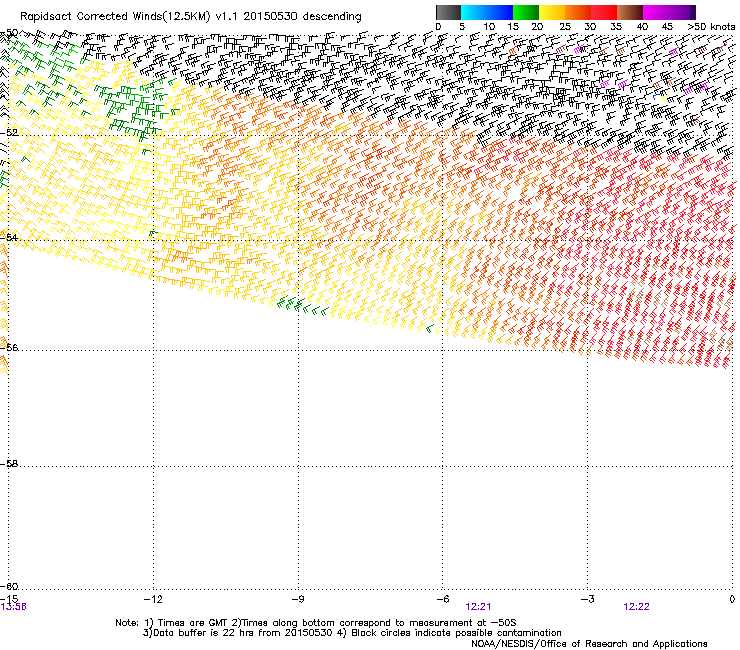Click the magenta wind barbs in upper right

(x=696, y=88)
